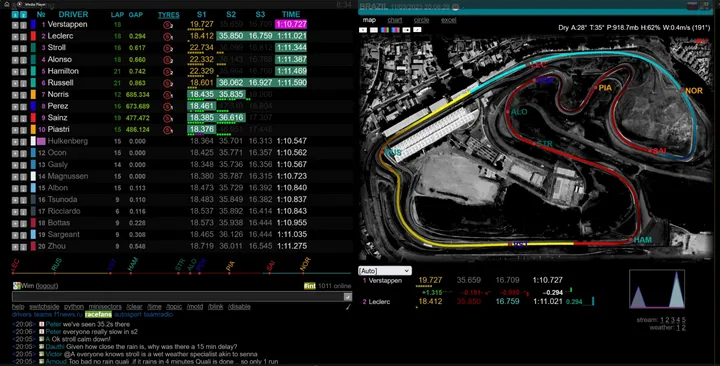The height and width of the screenshot is (366, 720).
Task: Click the down-arrow button in Leclerc's row
Action: click(x=23, y=37)
